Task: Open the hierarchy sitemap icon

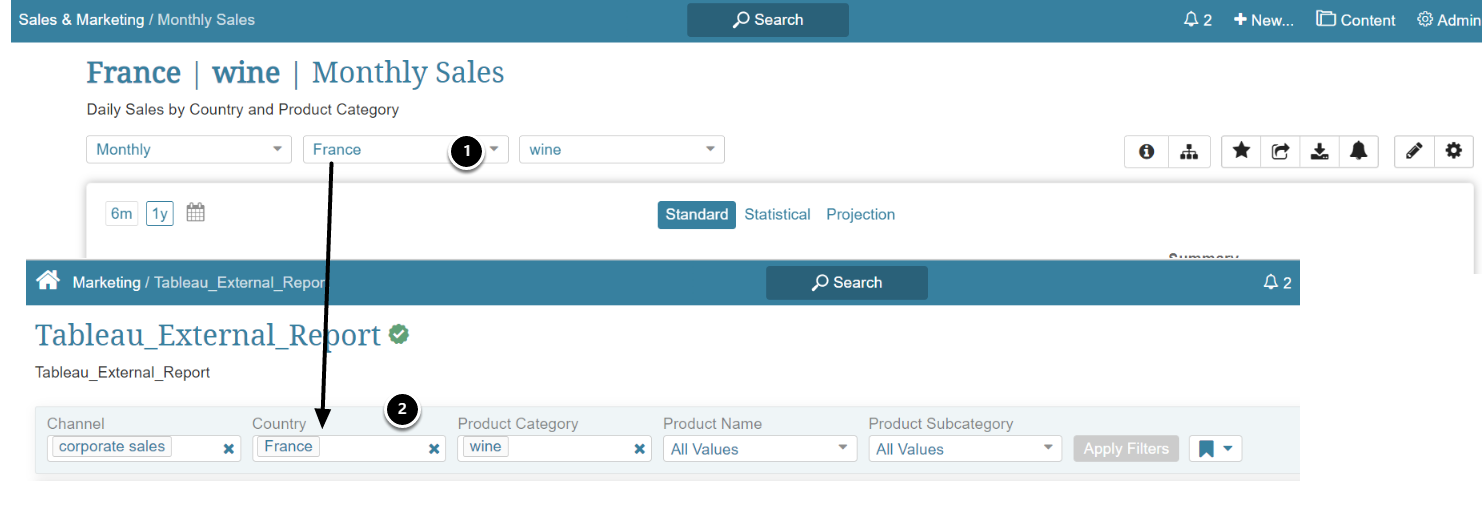Action: [1188, 151]
